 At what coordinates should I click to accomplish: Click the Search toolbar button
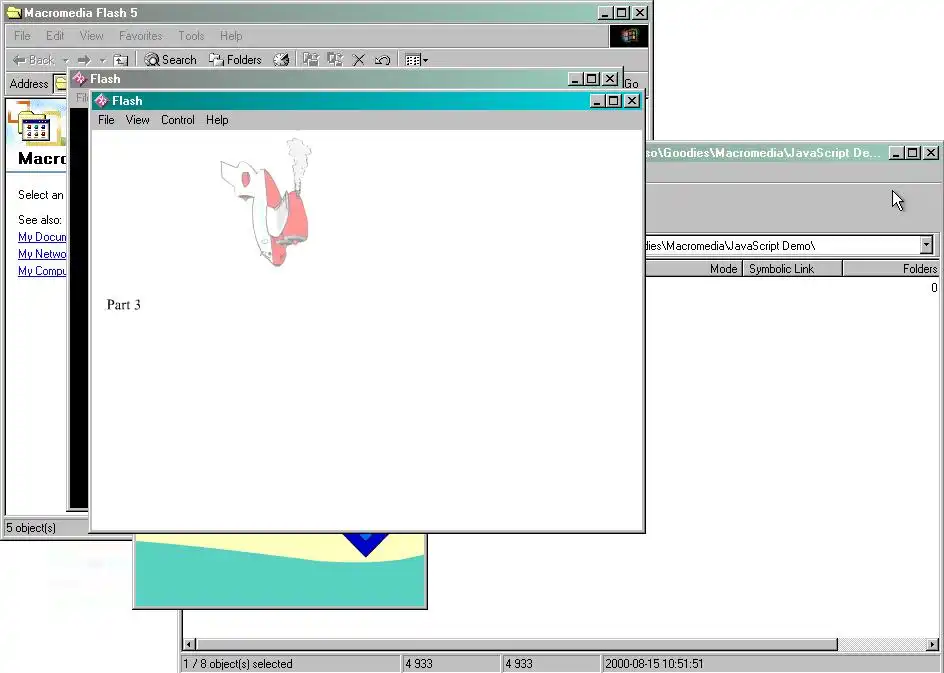pos(171,60)
